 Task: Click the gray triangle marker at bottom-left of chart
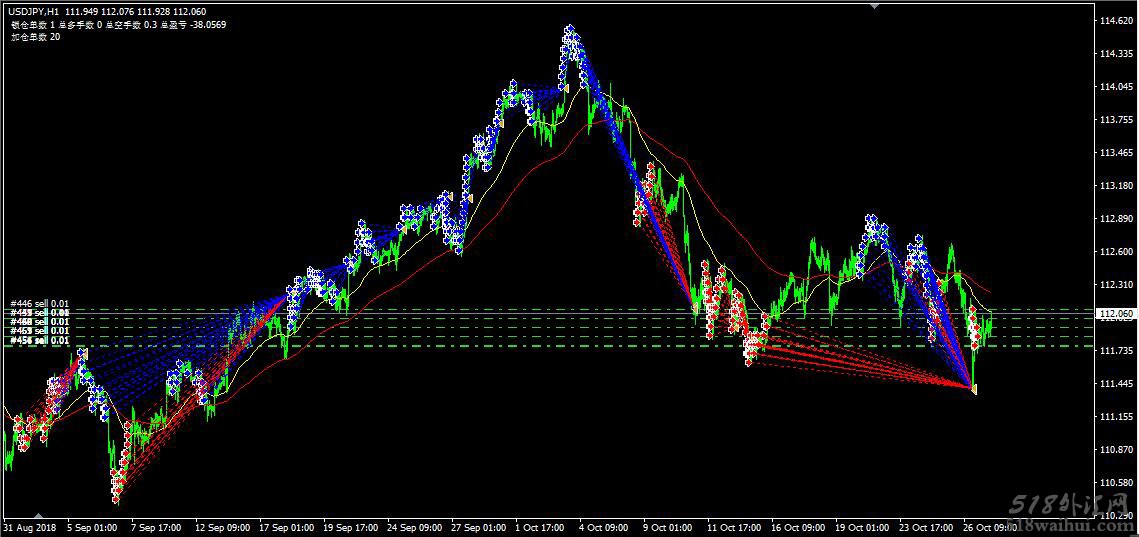[x=39, y=514]
